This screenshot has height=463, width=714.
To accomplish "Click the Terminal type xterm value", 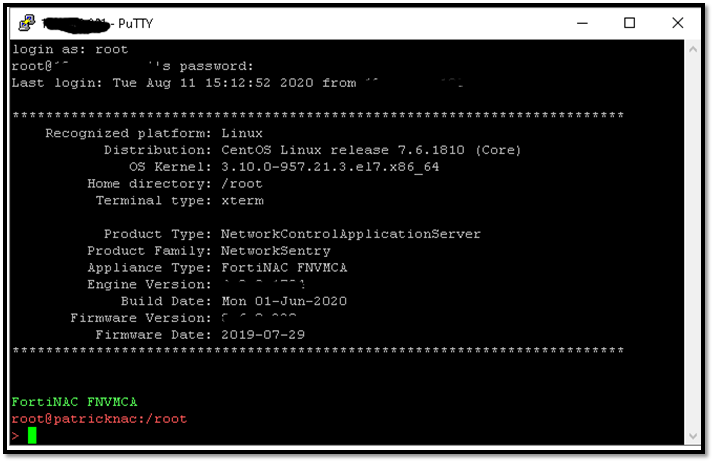I will click(x=241, y=201).
